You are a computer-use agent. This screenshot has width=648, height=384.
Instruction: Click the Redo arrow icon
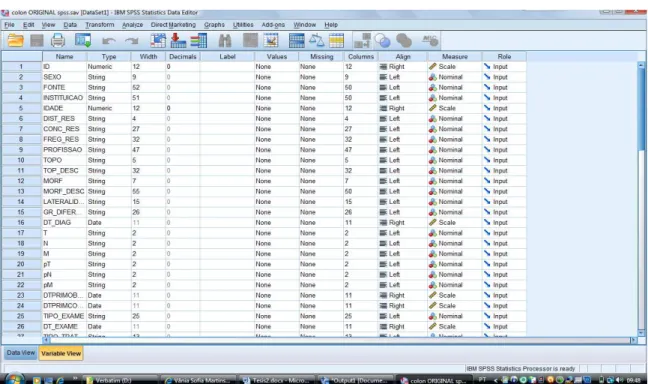132,41
